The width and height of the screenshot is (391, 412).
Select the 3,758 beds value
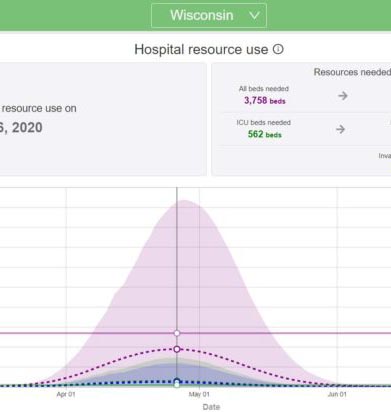click(265, 100)
